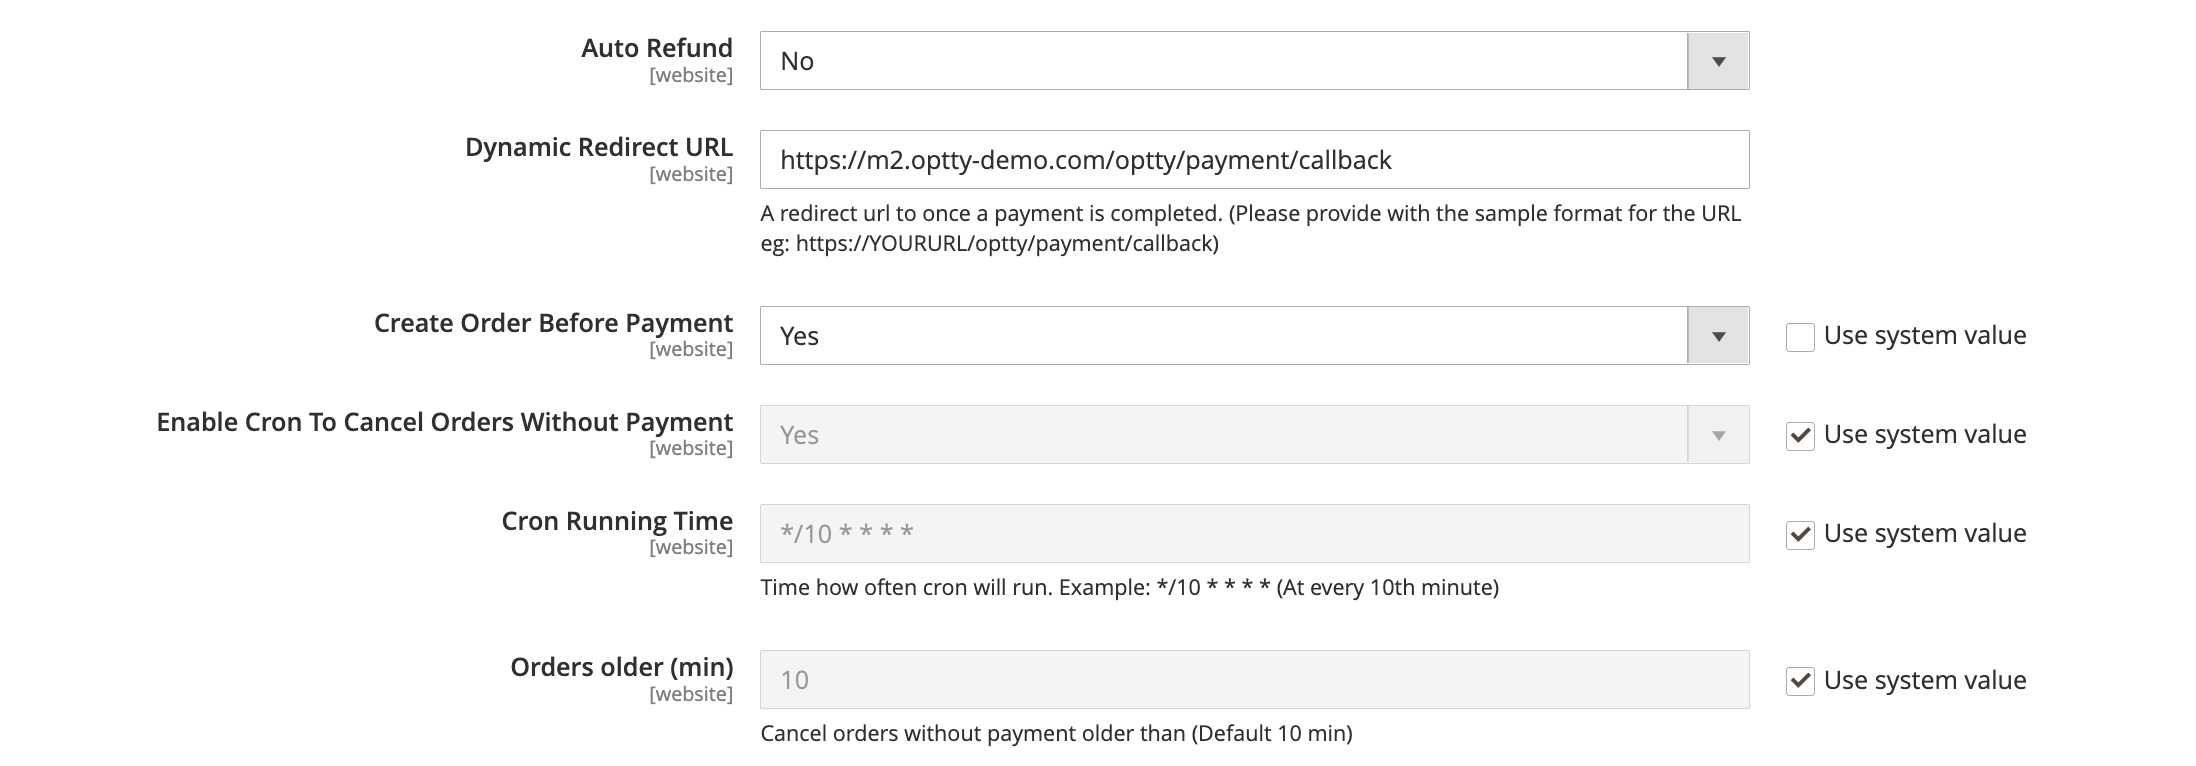The height and width of the screenshot is (766, 2196).
Task: Click the Orders older (min) label
Action: tap(621, 667)
